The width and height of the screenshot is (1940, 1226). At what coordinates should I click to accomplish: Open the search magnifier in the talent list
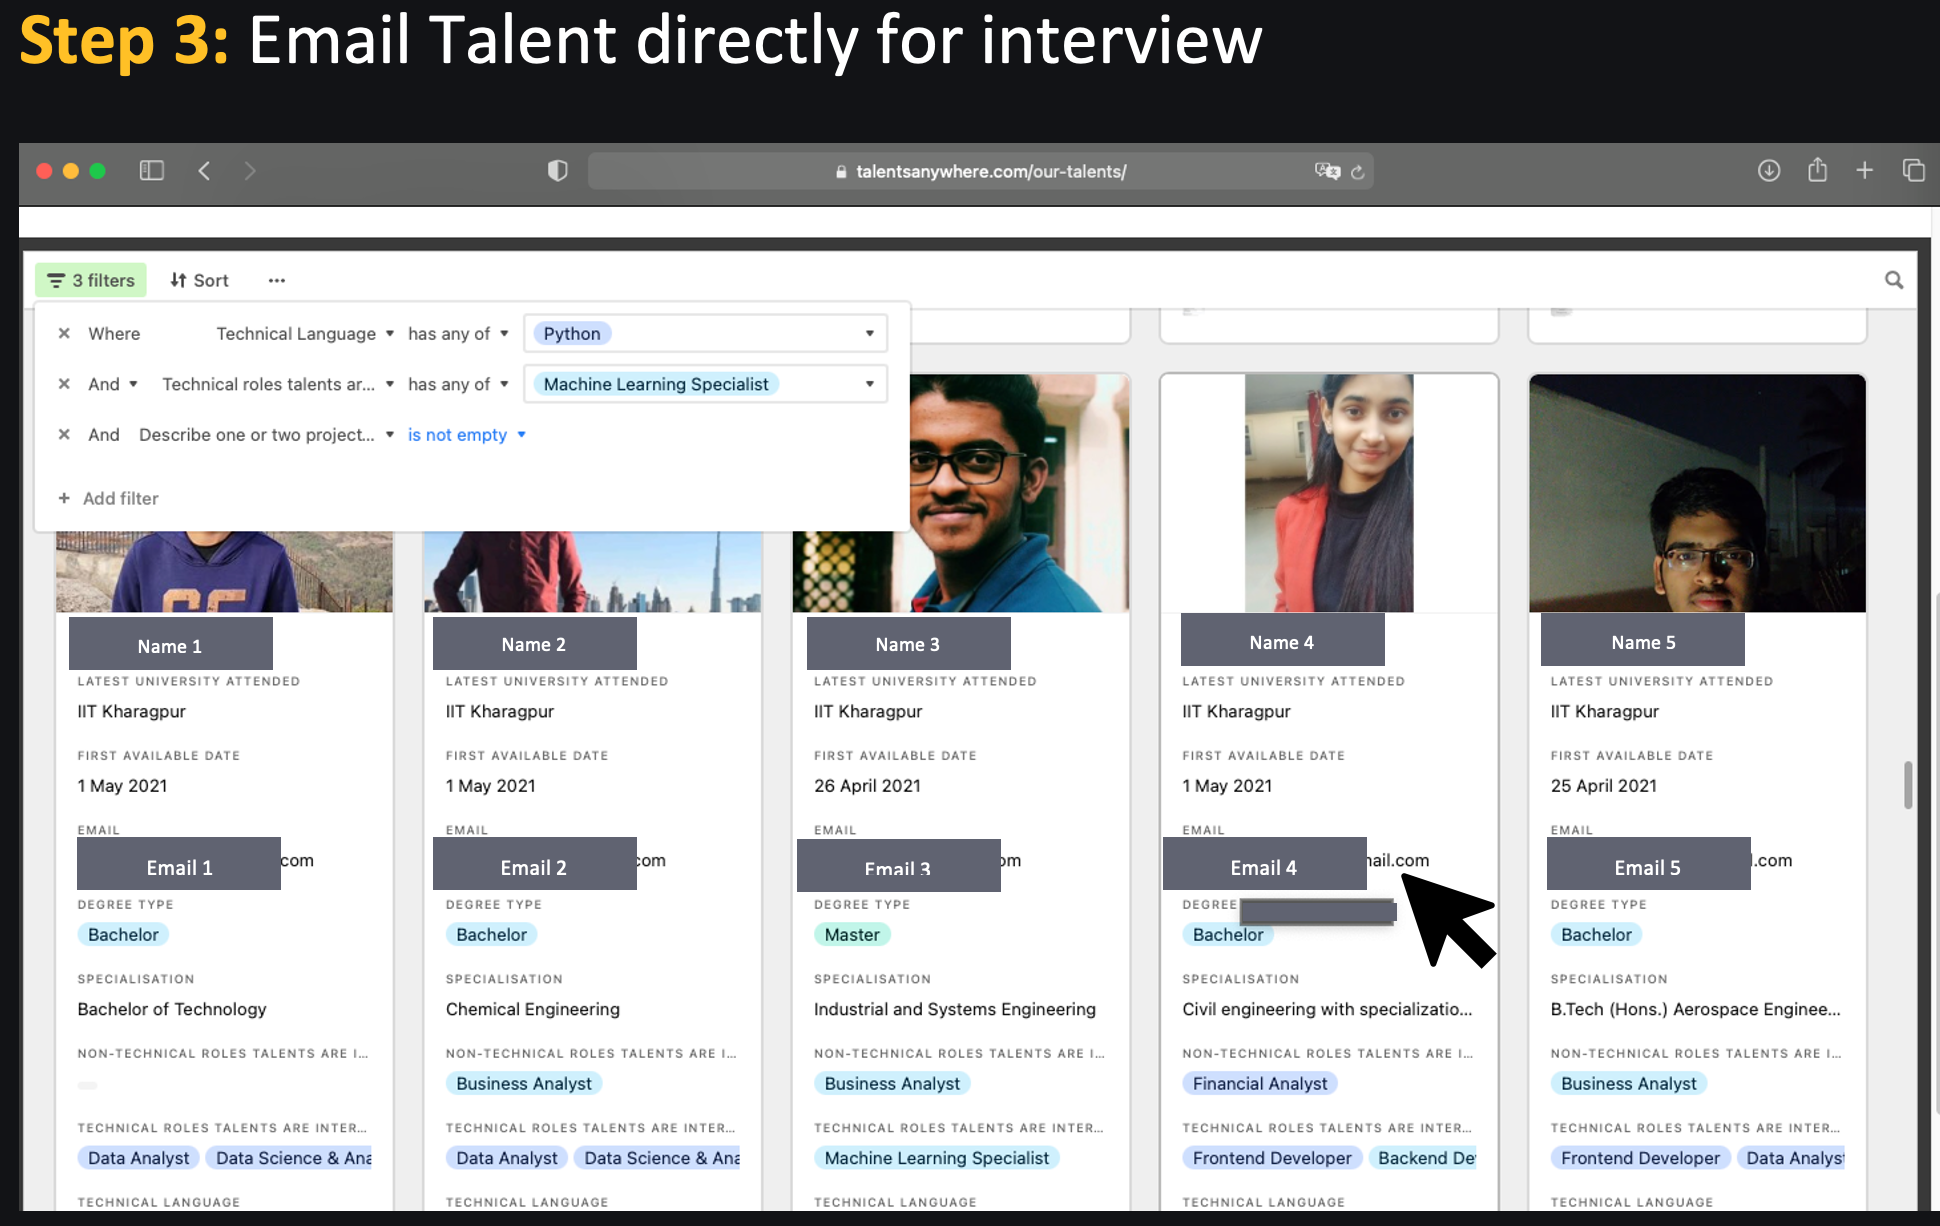coord(1894,280)
